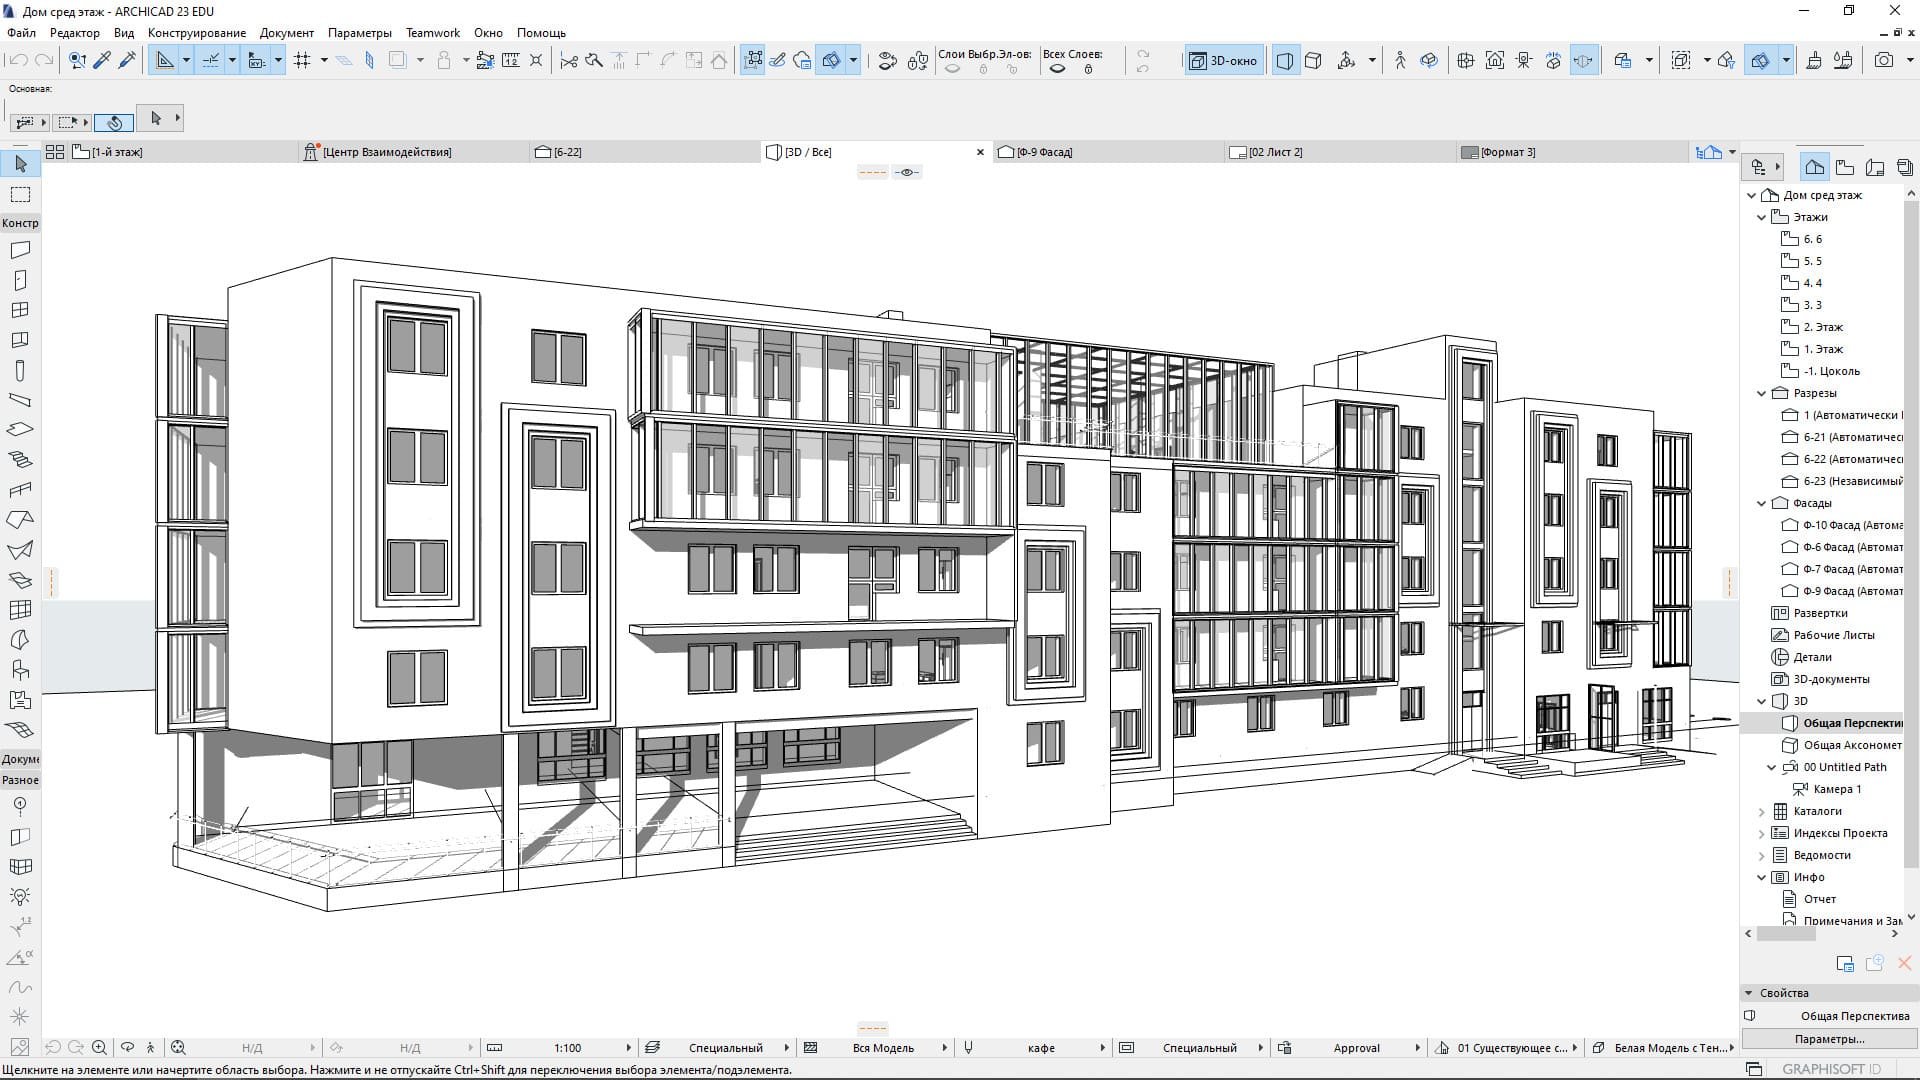The height and width of the screenshot is (1080, 1920).
Task: Open the Конструирование menu
Action: tap(196, 33)
